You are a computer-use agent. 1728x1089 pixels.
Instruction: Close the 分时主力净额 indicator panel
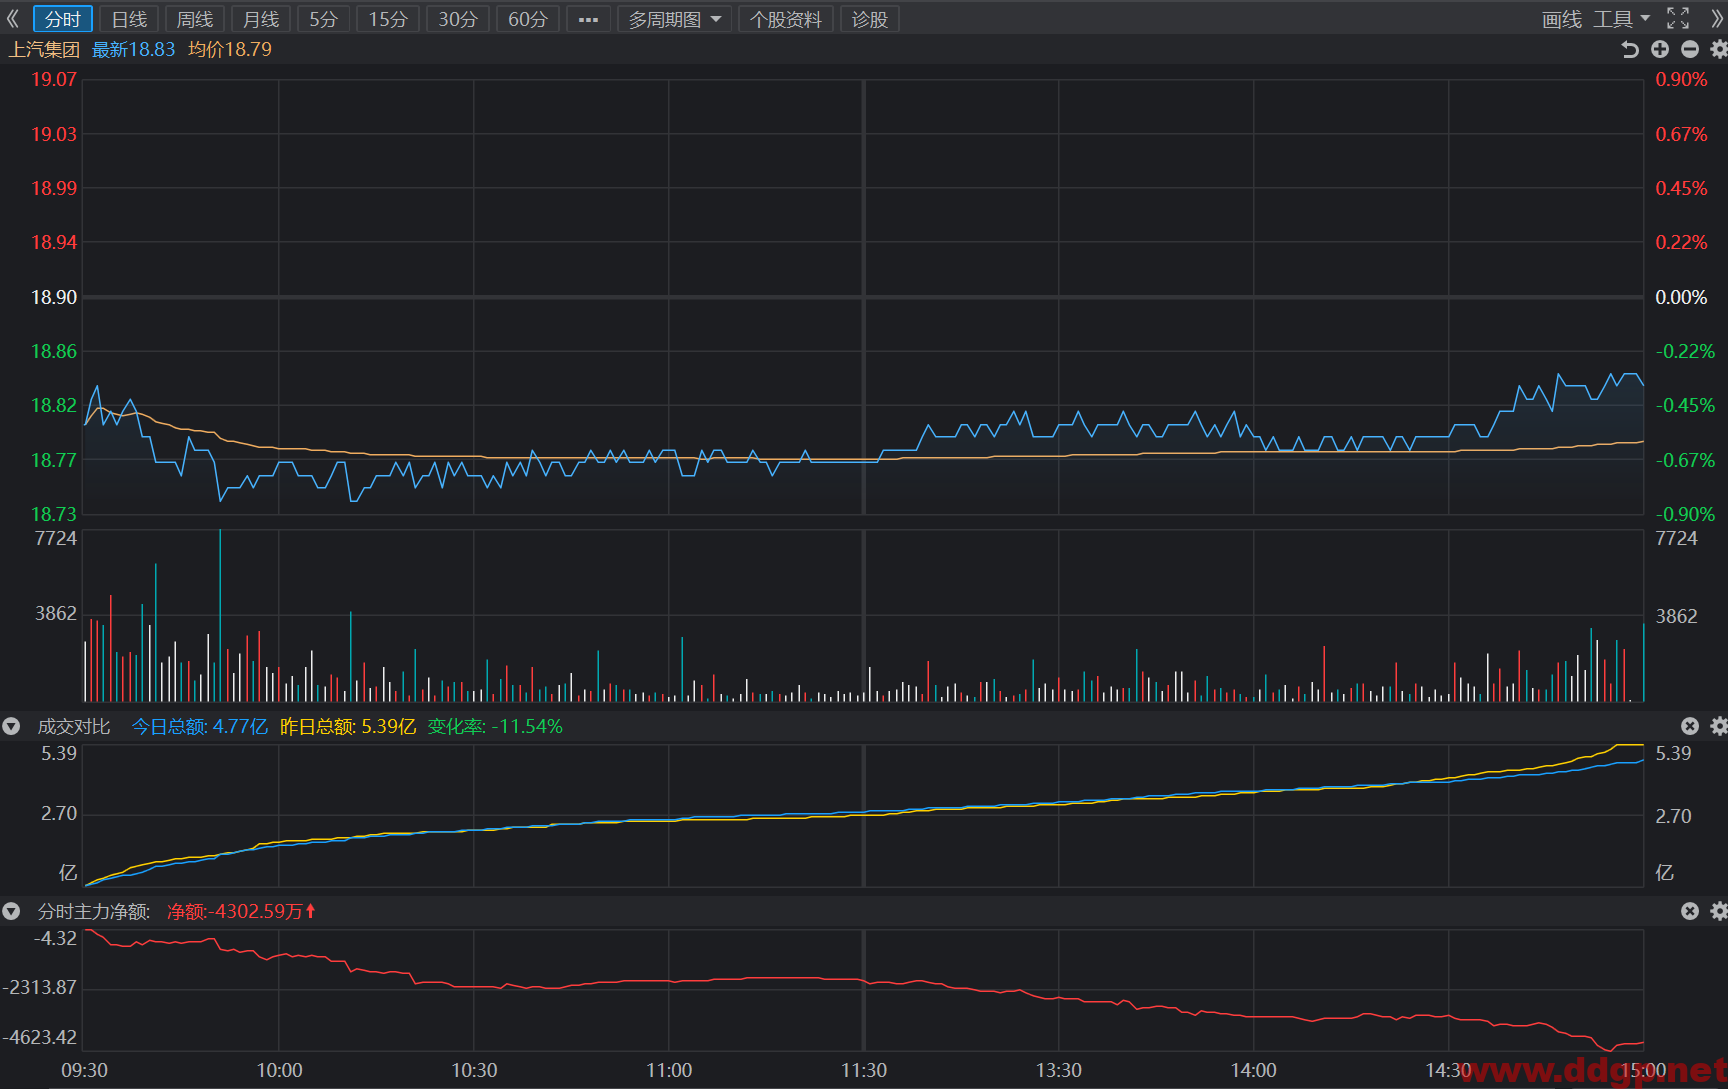click(x=1690, y=911)
